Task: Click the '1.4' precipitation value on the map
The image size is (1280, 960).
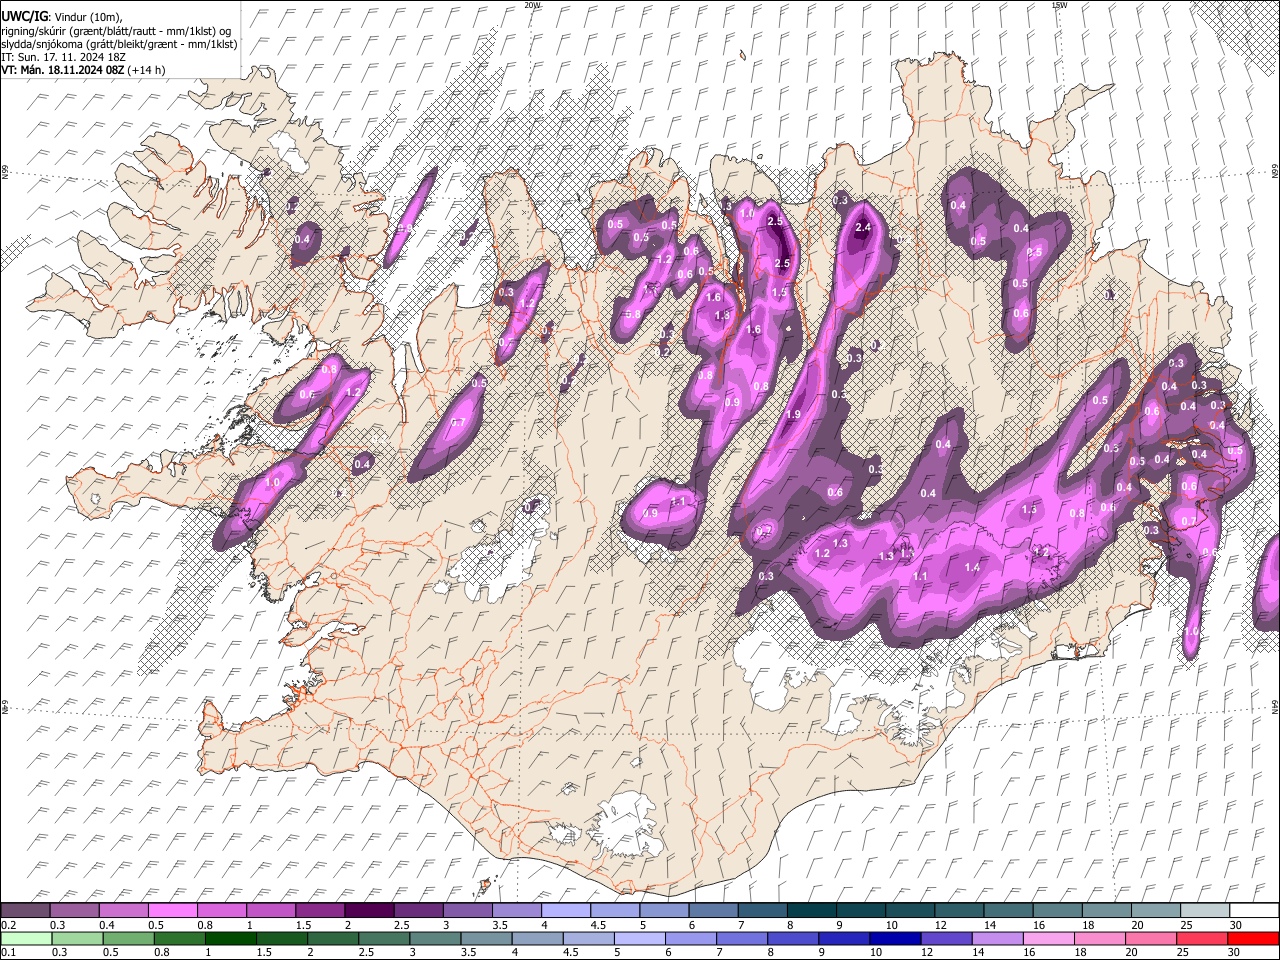Action: coord(972,567)
